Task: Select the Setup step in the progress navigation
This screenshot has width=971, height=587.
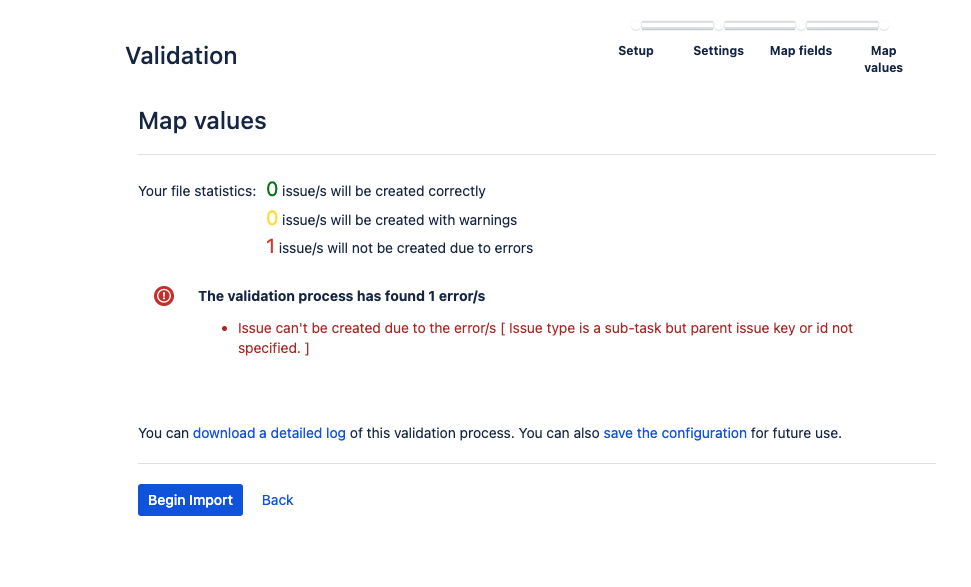Action: click(635, 50)
